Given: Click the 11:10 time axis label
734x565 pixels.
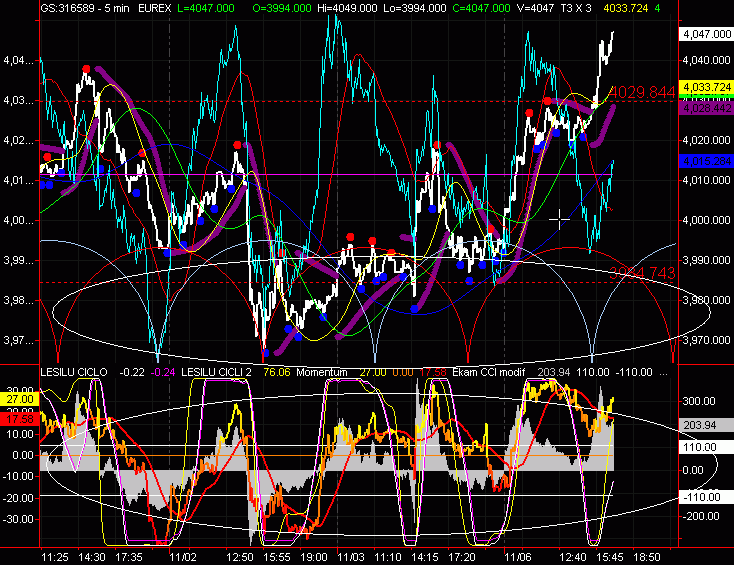Looking at the screenshot, I should [x=388, y=558].
